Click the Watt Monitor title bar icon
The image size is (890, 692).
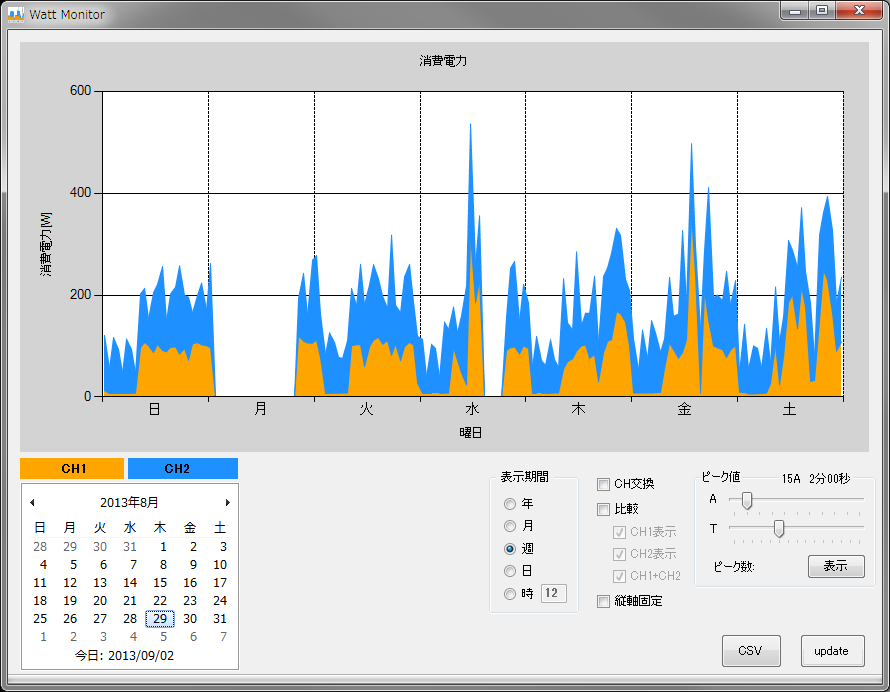click(x=16, y=14)
